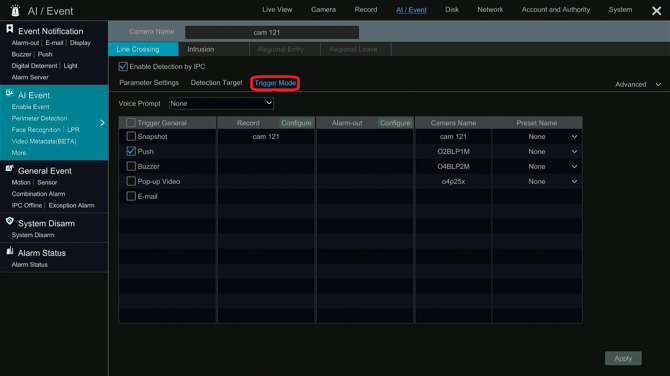The height and width of the screenshot is (376, 670).
Task: Click Configure next to Alarm-out
Action: coord(395,123)
